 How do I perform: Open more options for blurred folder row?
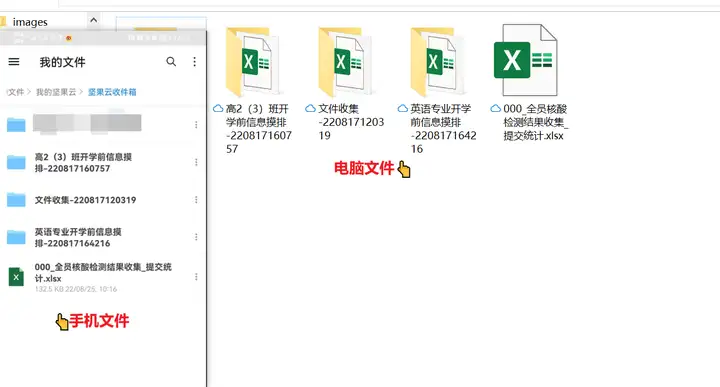tap(196, 125)
